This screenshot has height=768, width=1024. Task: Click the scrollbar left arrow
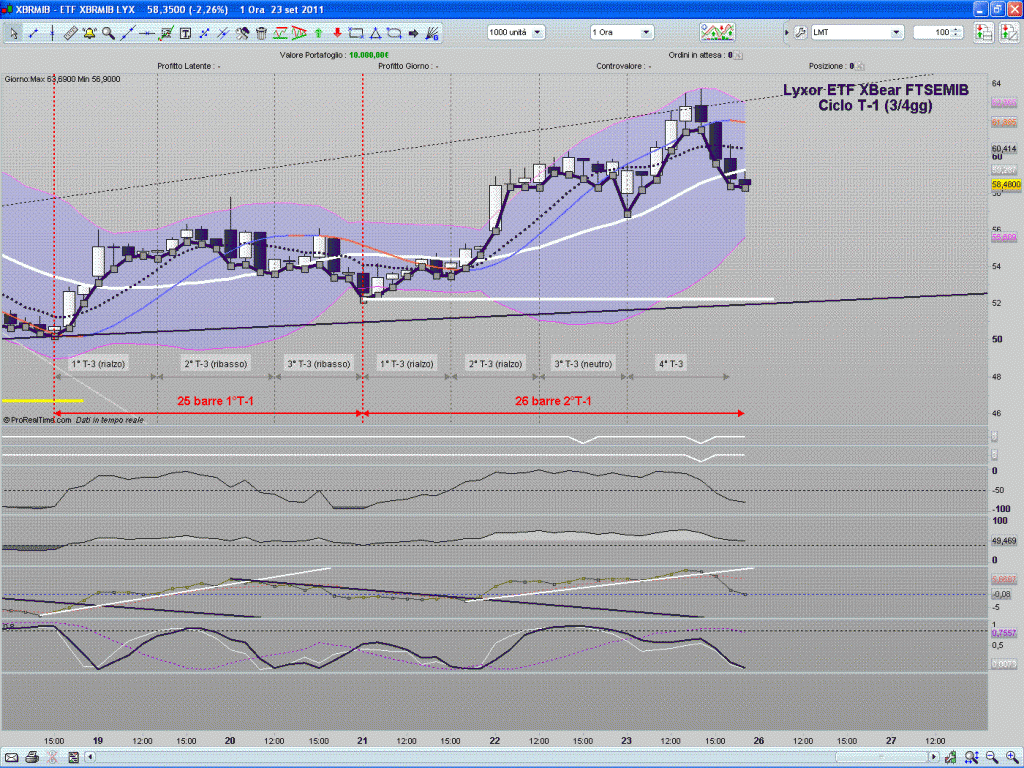tap(91, 758)
